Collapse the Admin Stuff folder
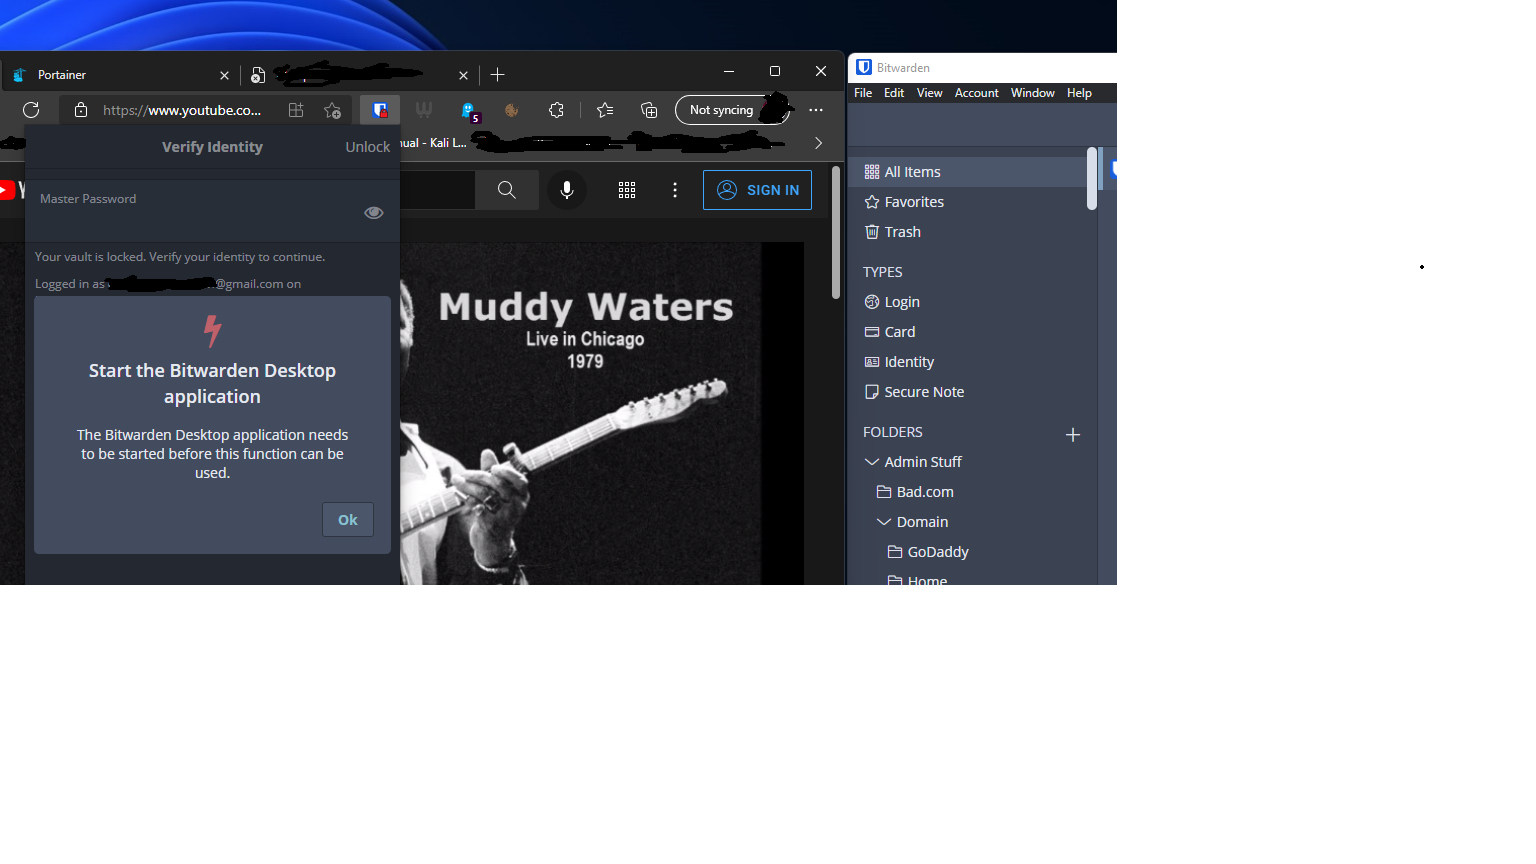The image size is (1536, 864). pyautogui.click(x=871, y=461)
